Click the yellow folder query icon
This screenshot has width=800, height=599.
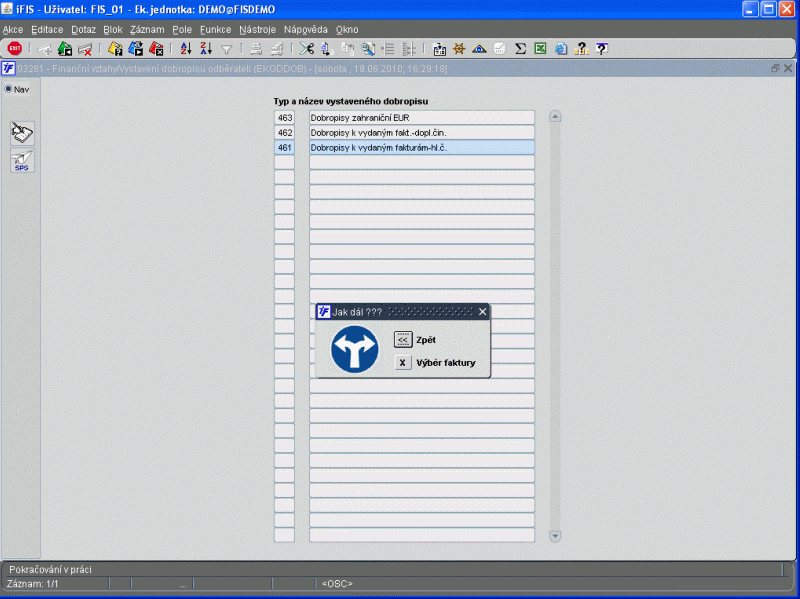(115, 48)
